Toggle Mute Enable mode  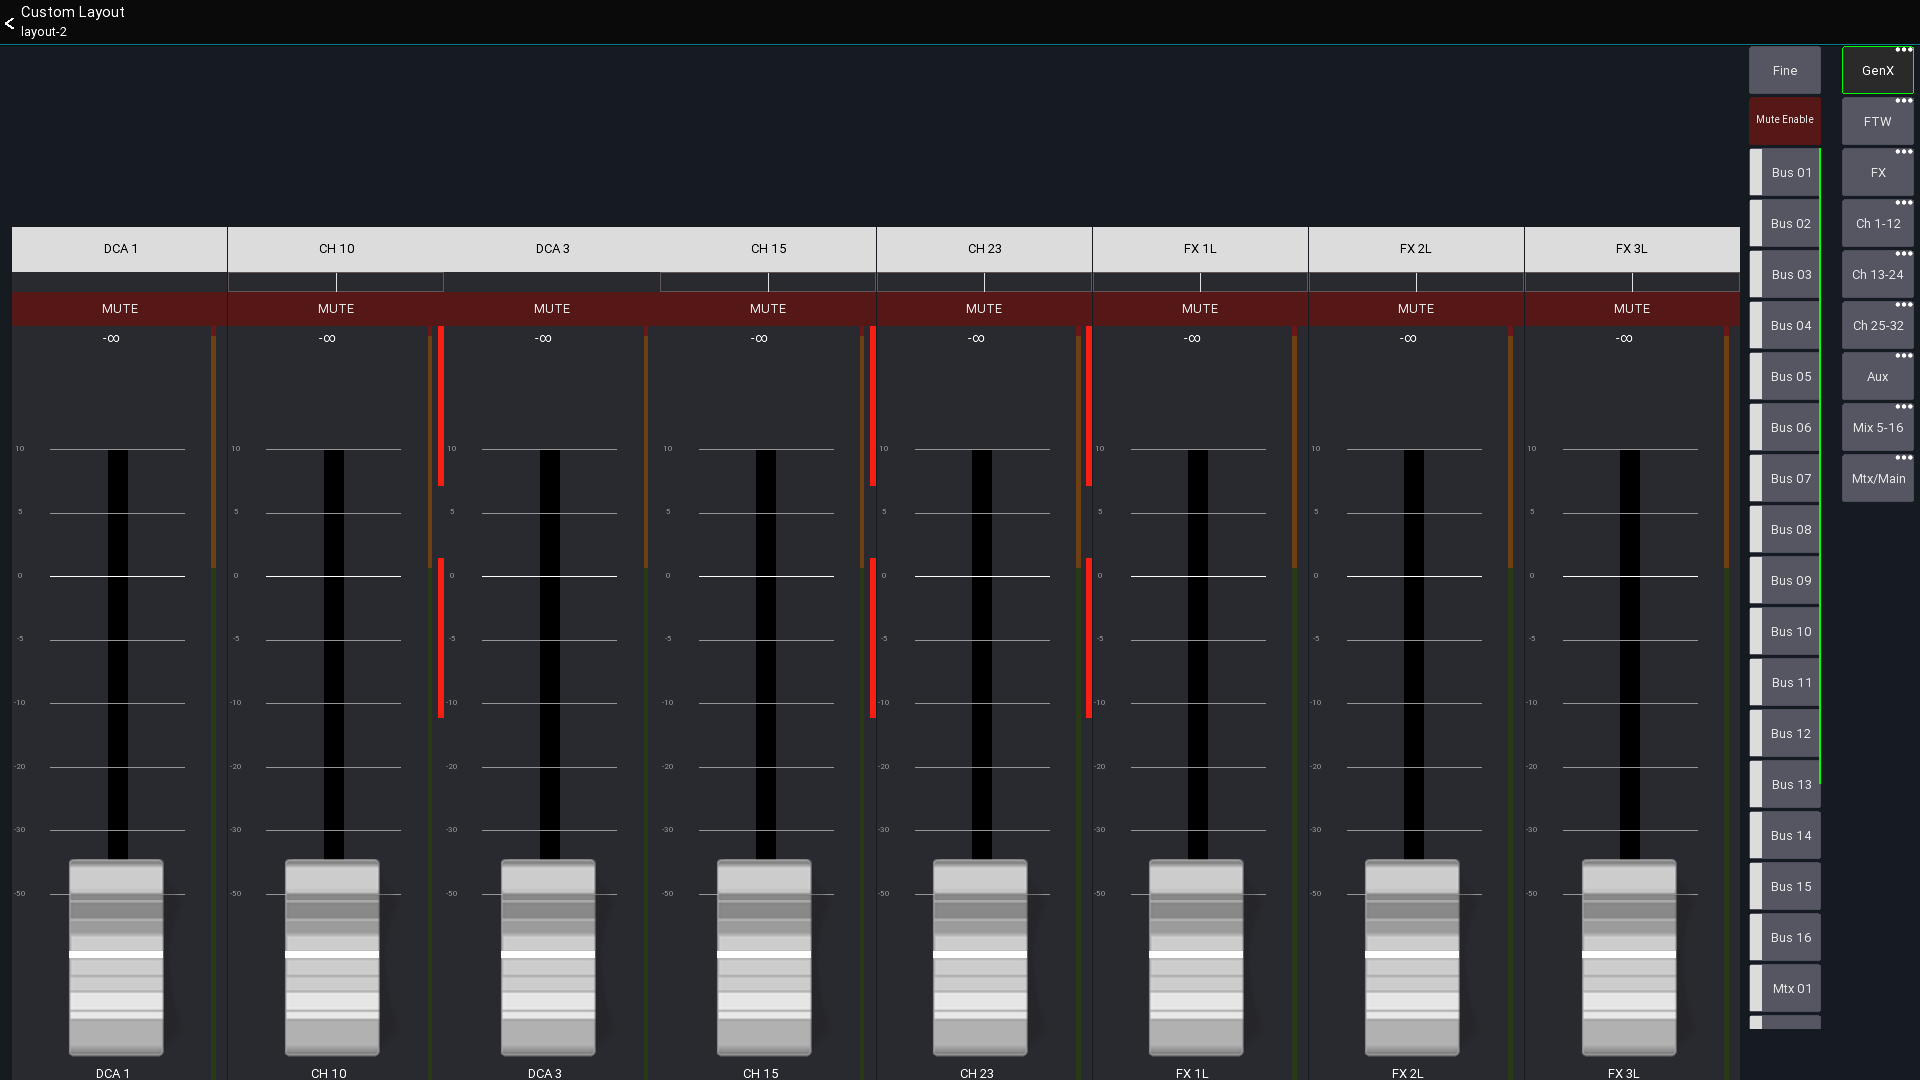tap(1784, 120)
